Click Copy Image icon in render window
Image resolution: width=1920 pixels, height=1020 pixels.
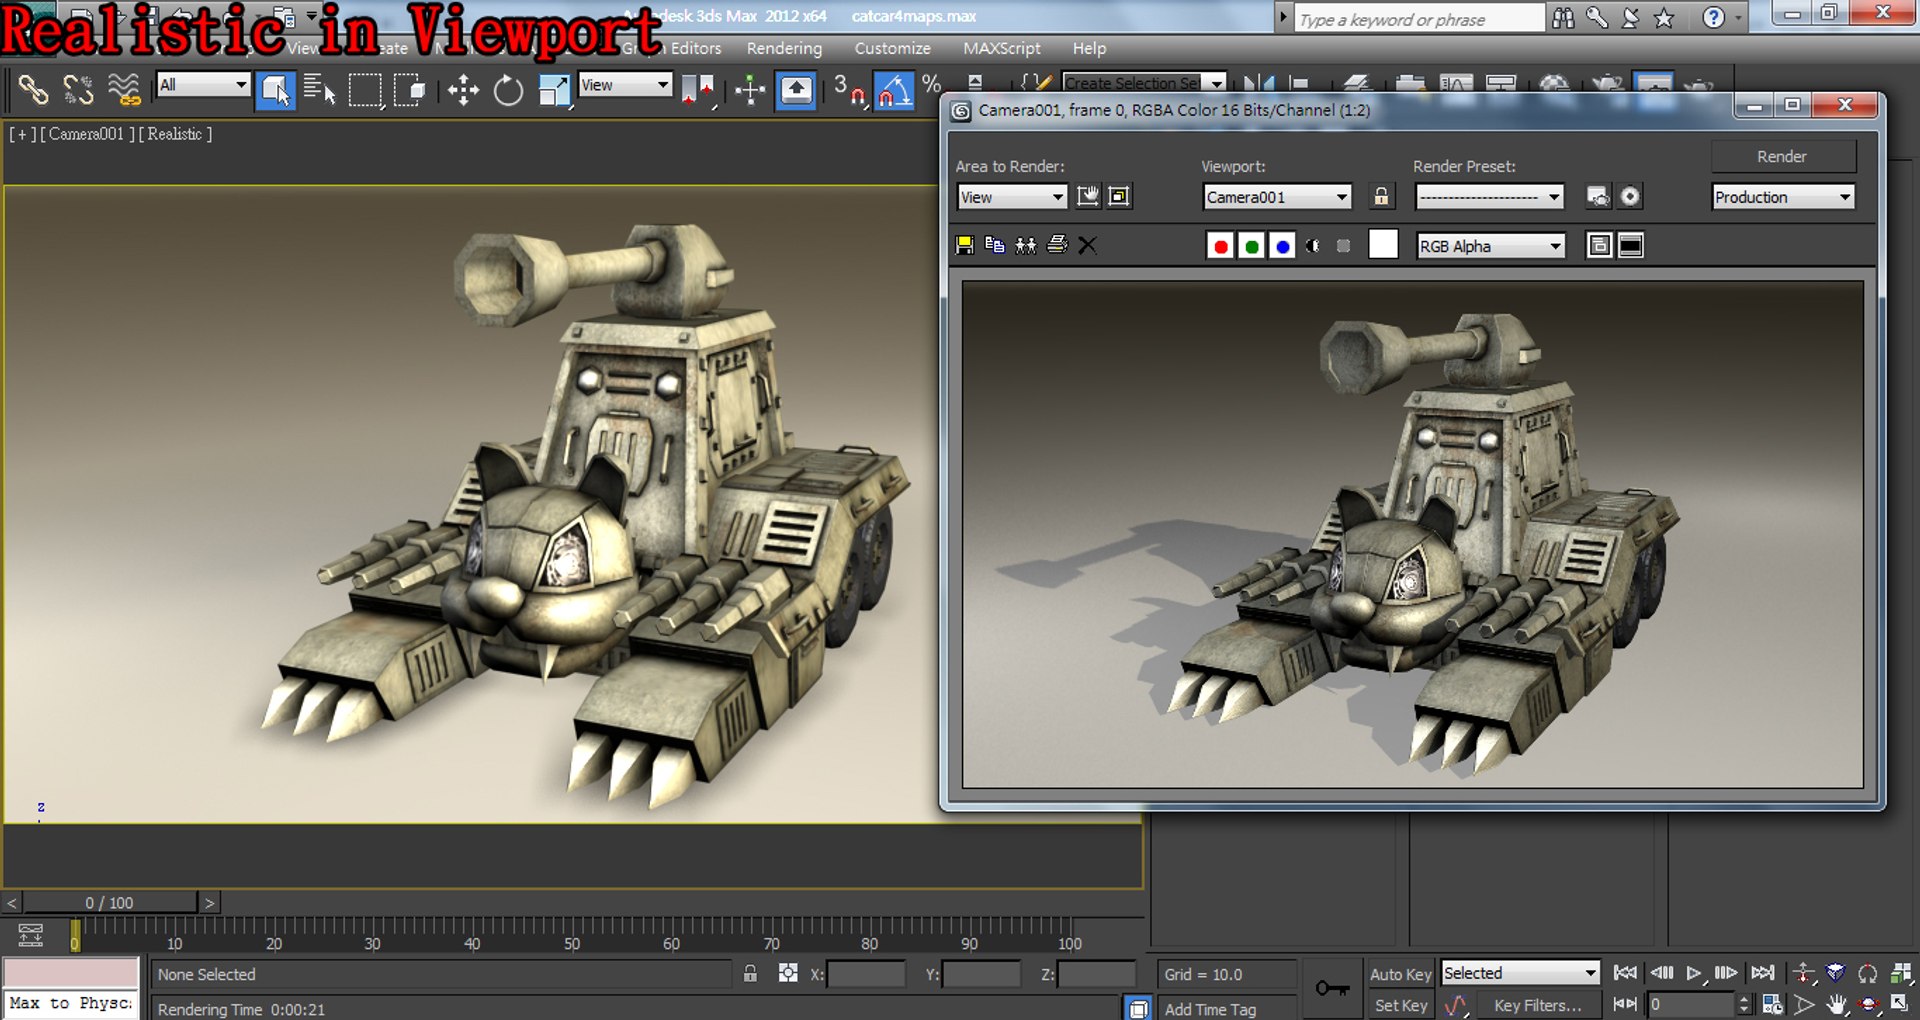[995, 245]
